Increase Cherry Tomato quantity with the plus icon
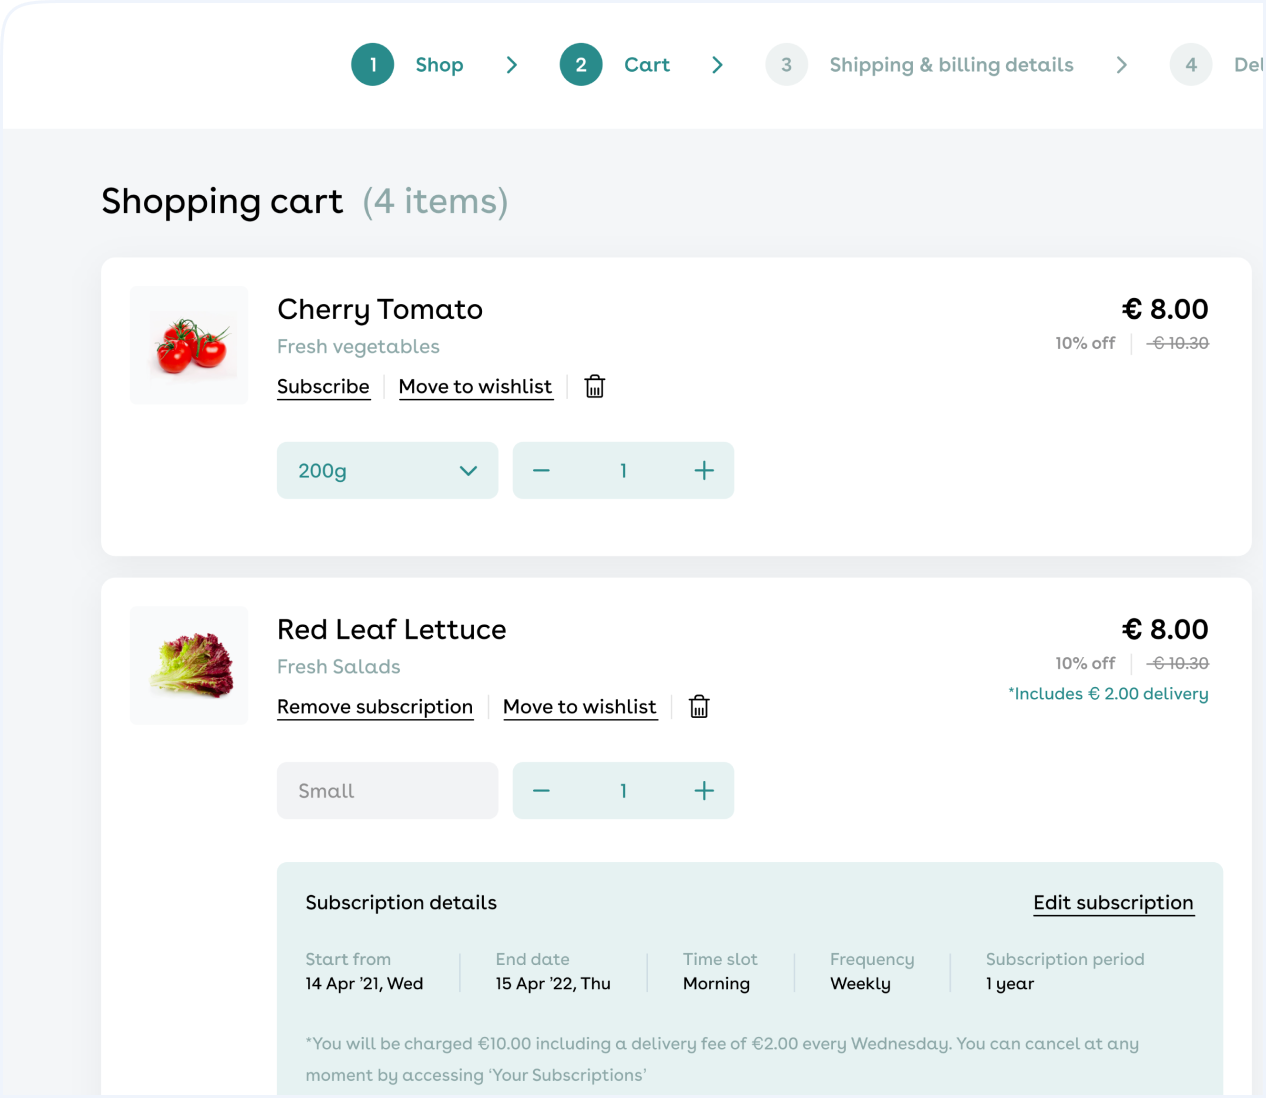1266x1098 pixels. tap(704, 470)
